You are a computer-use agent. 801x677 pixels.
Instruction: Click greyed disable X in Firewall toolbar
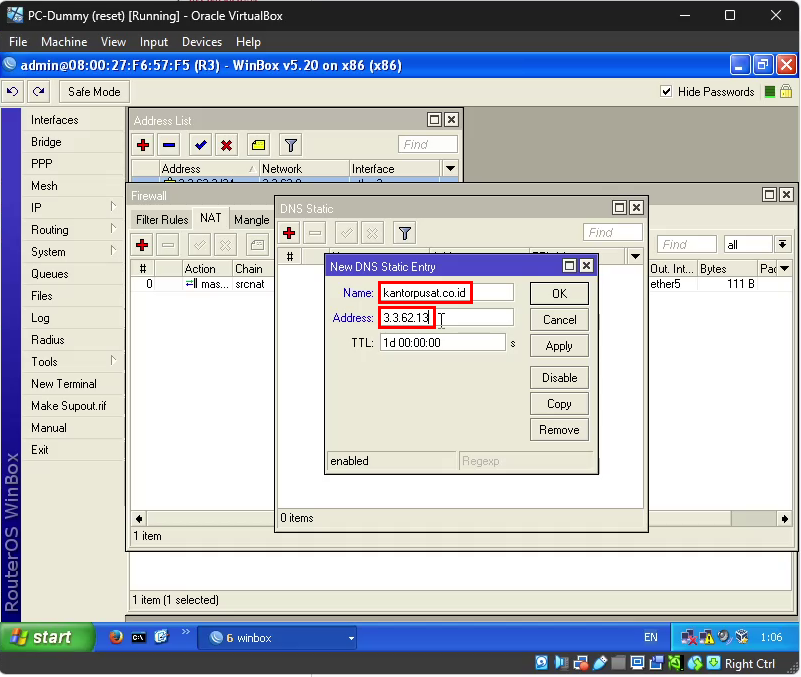(x=225, y=245)
